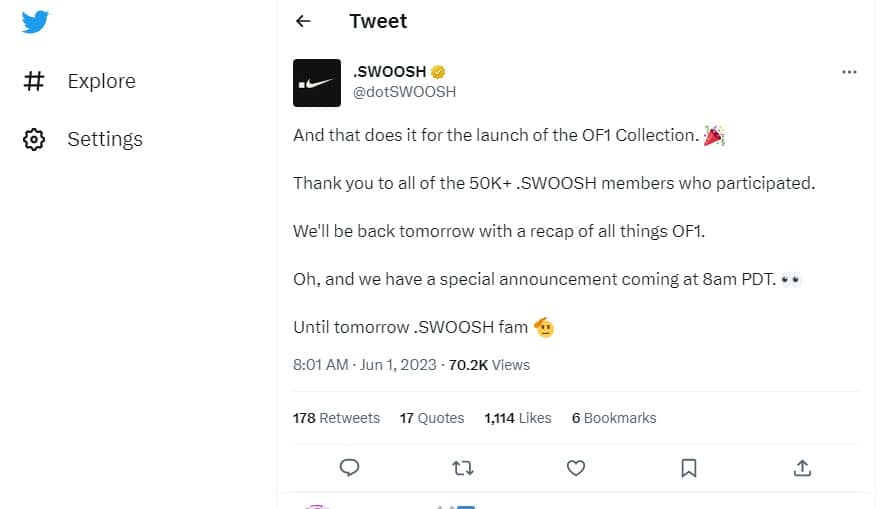Go back with the left arrow
882x509 pixels.
(x=303, y=21)
